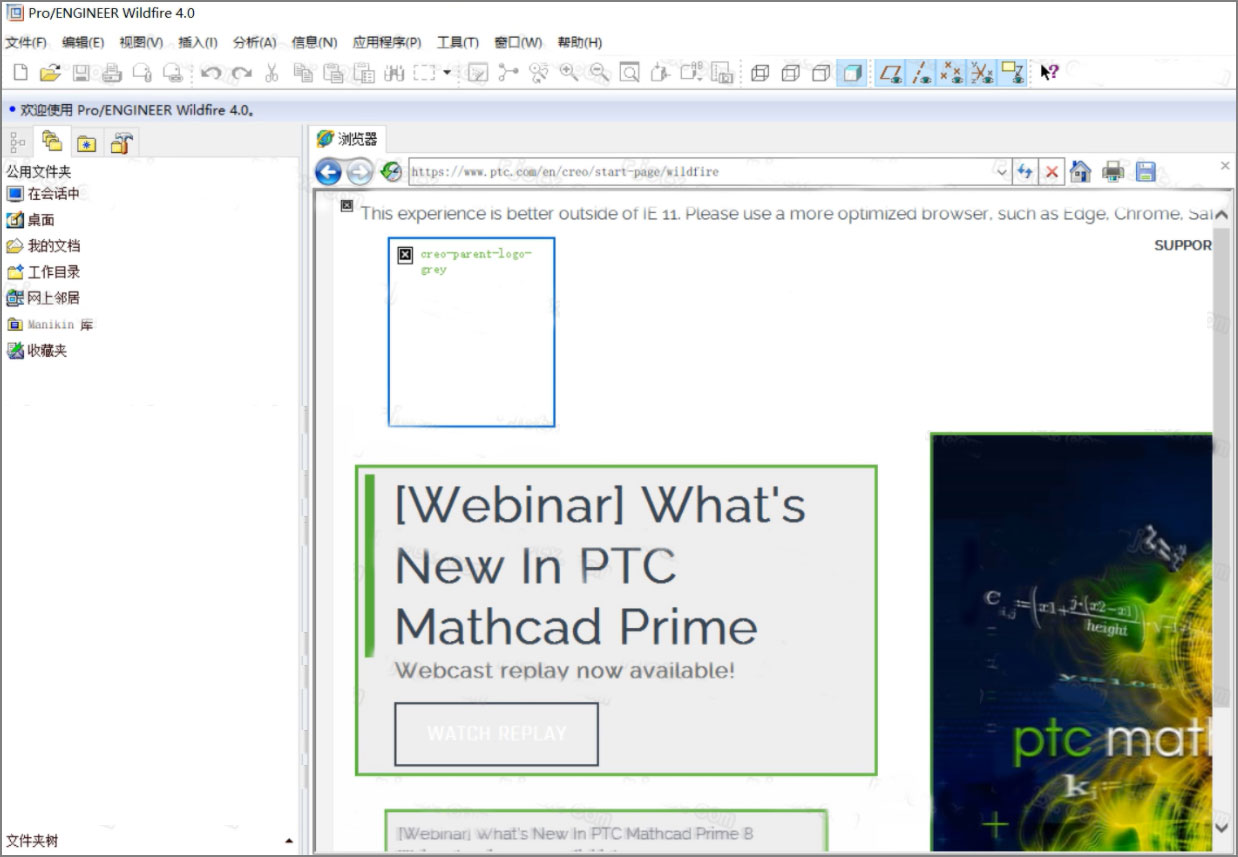Expand the 文件夹树 panel arrow

(289, 842)
